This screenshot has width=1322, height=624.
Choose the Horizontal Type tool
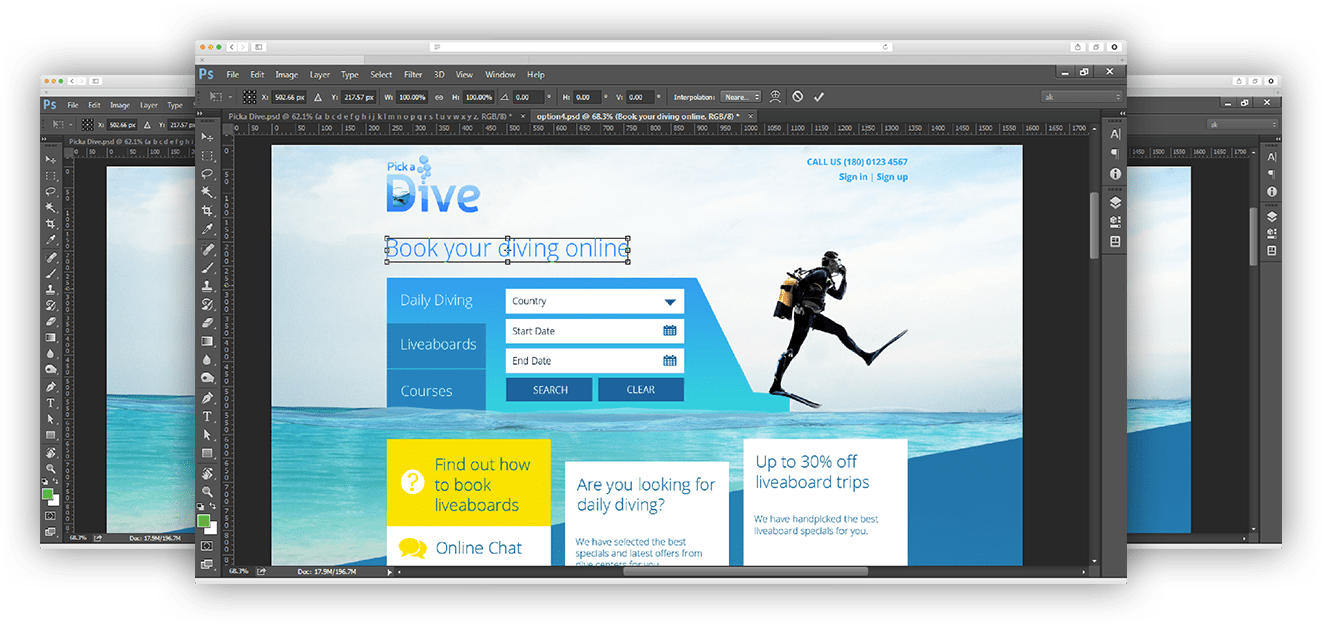207,415
